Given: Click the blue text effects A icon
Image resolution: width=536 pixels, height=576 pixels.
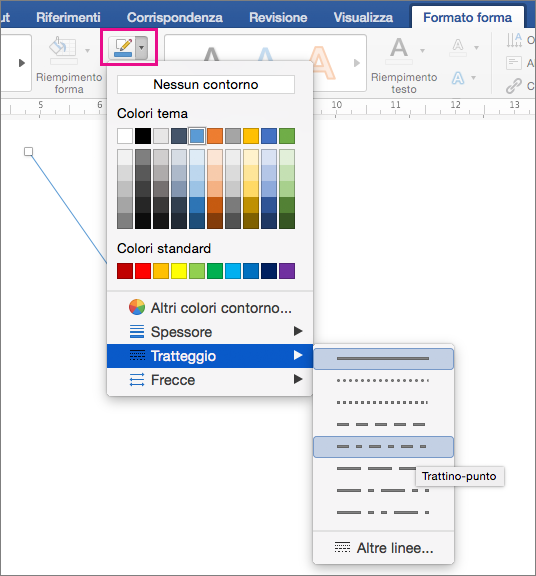Looking at the screenshot, I should (x=458, y=78).
